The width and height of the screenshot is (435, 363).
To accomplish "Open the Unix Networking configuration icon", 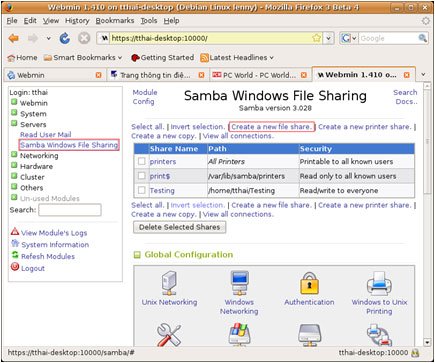I will [169, 283].
